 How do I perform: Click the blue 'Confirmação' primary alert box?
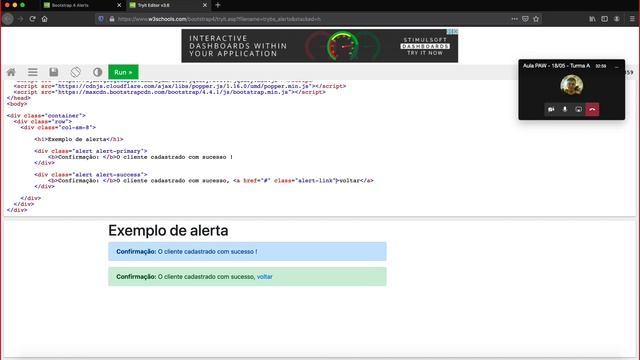[247, 251]
